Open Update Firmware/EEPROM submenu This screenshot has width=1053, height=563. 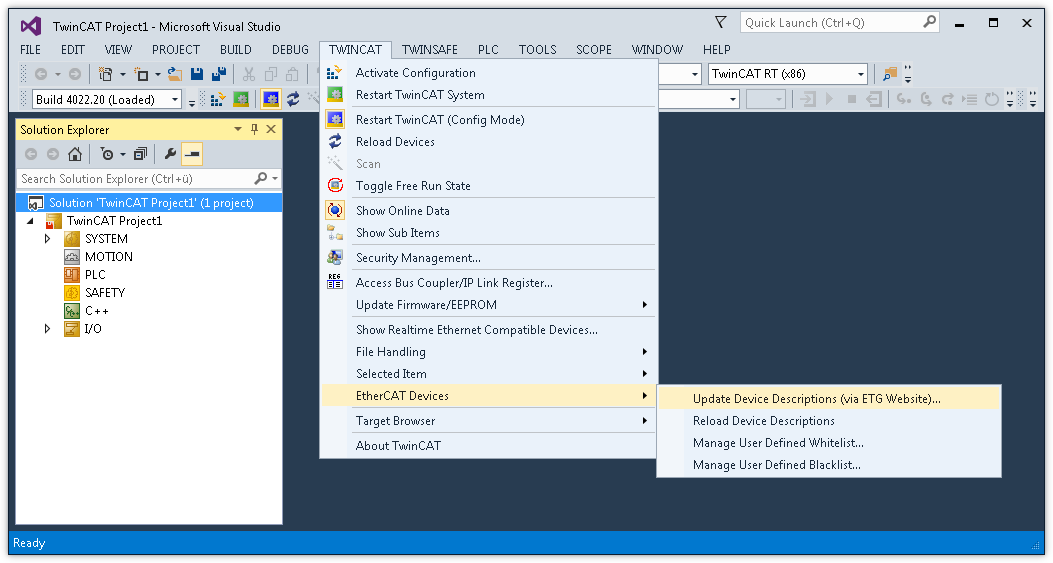pos(488,304)
